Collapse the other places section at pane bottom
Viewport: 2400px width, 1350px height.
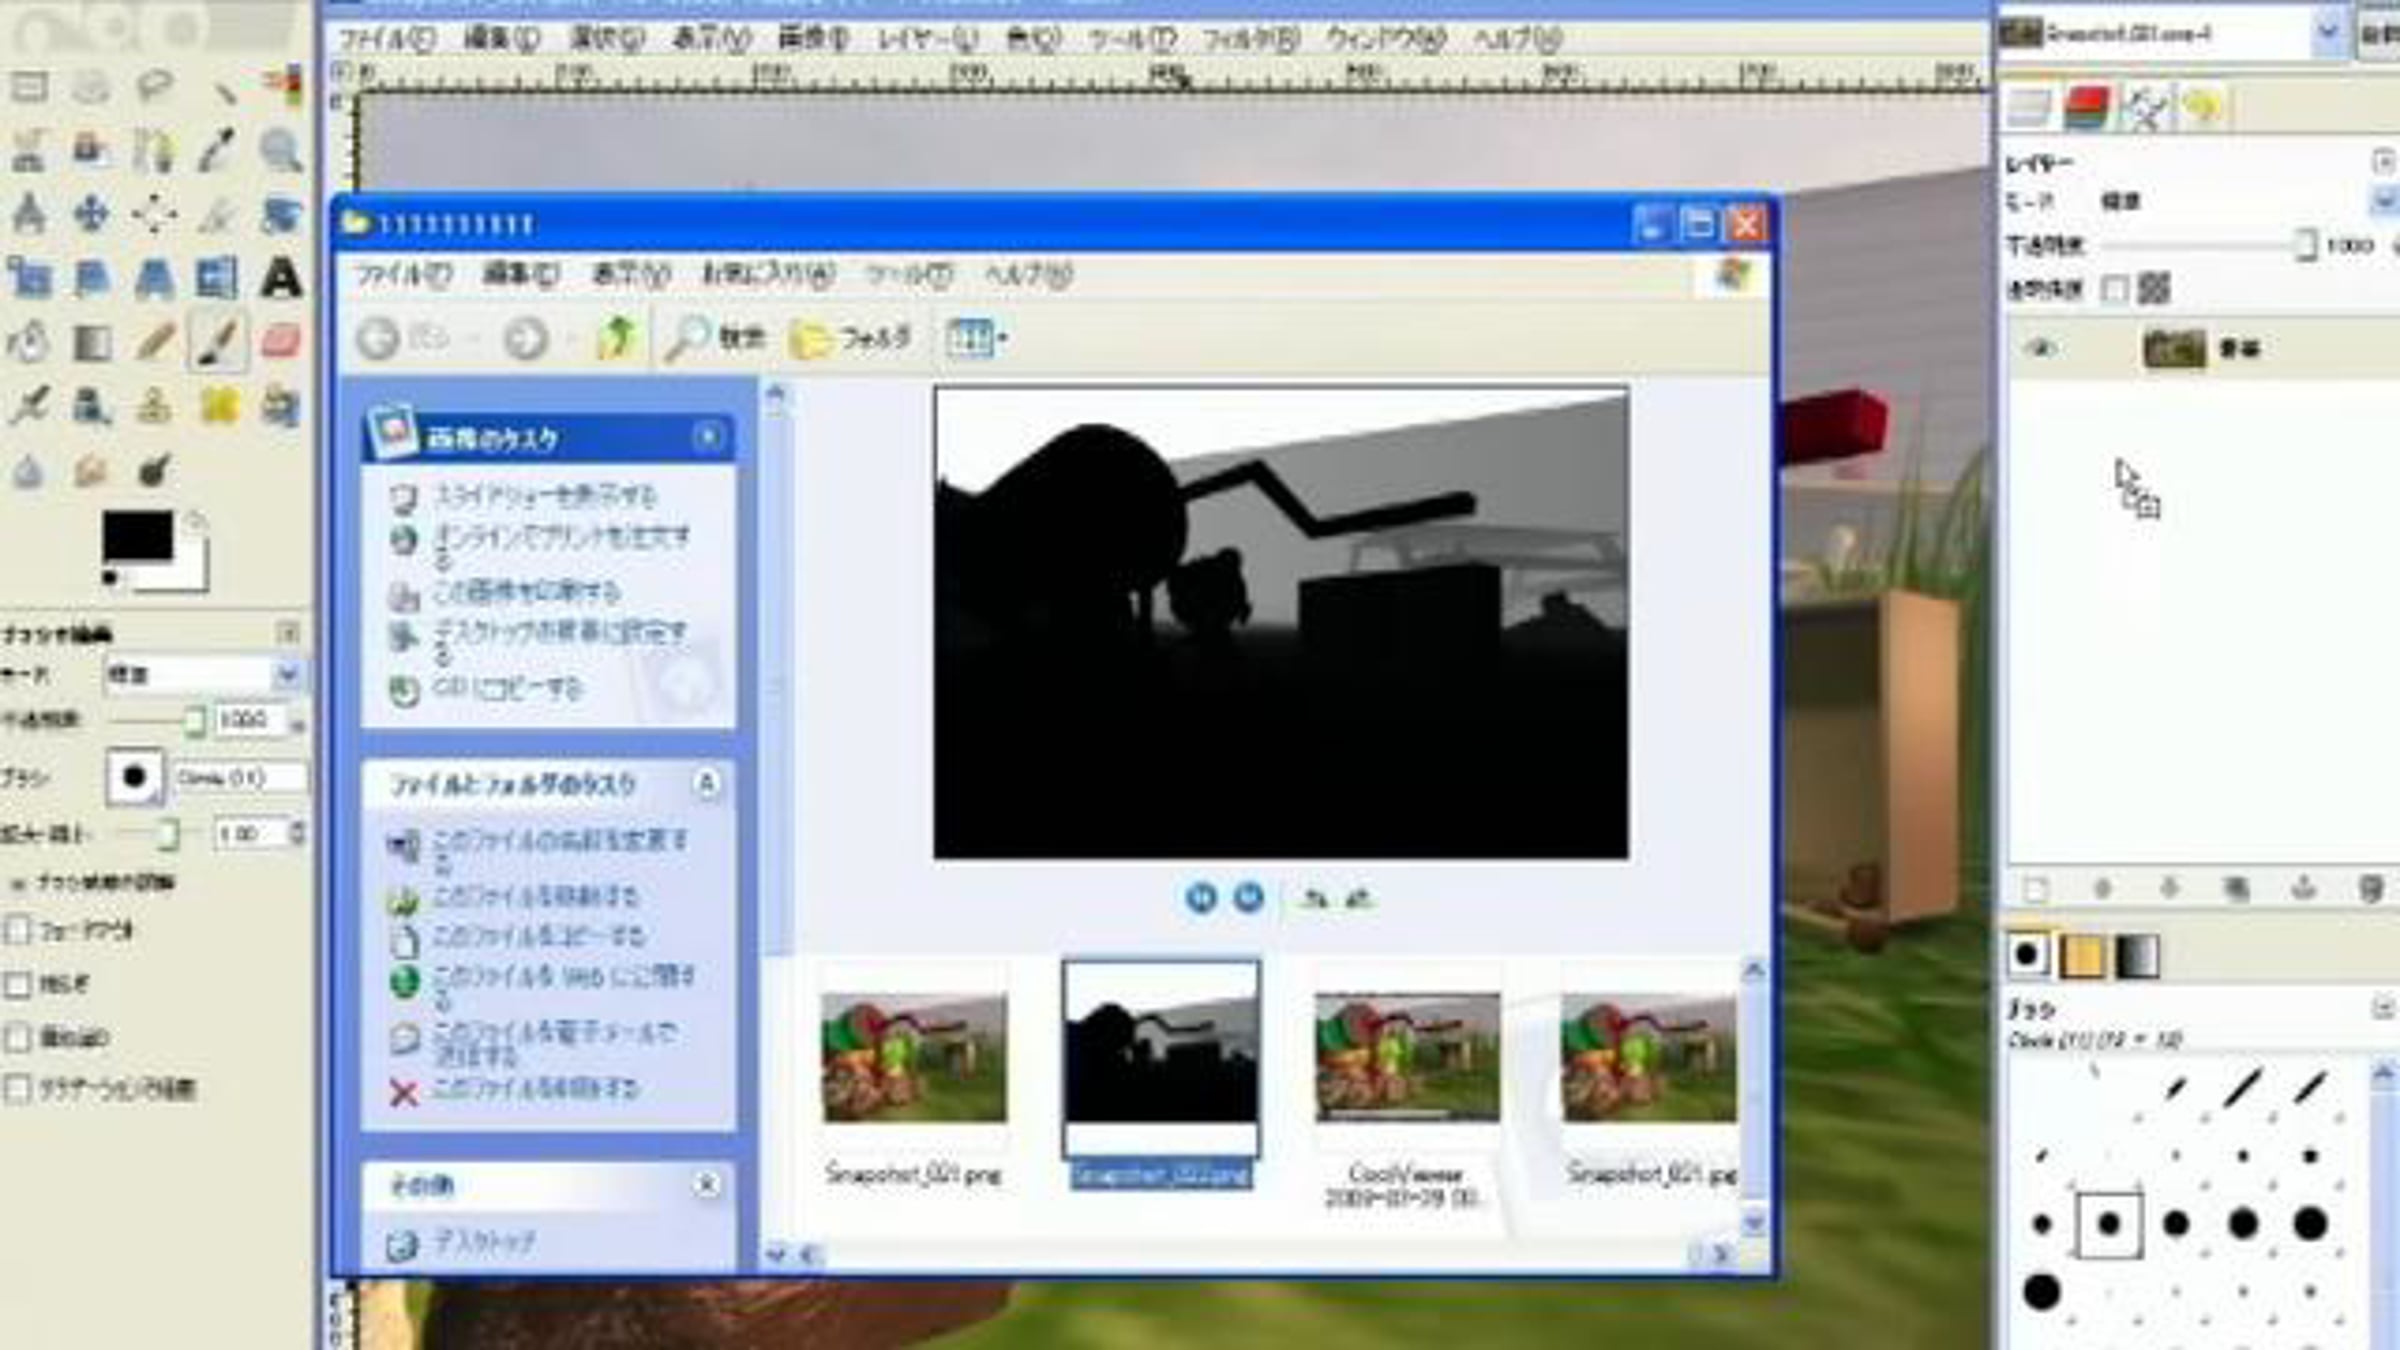coord(707,1185)
